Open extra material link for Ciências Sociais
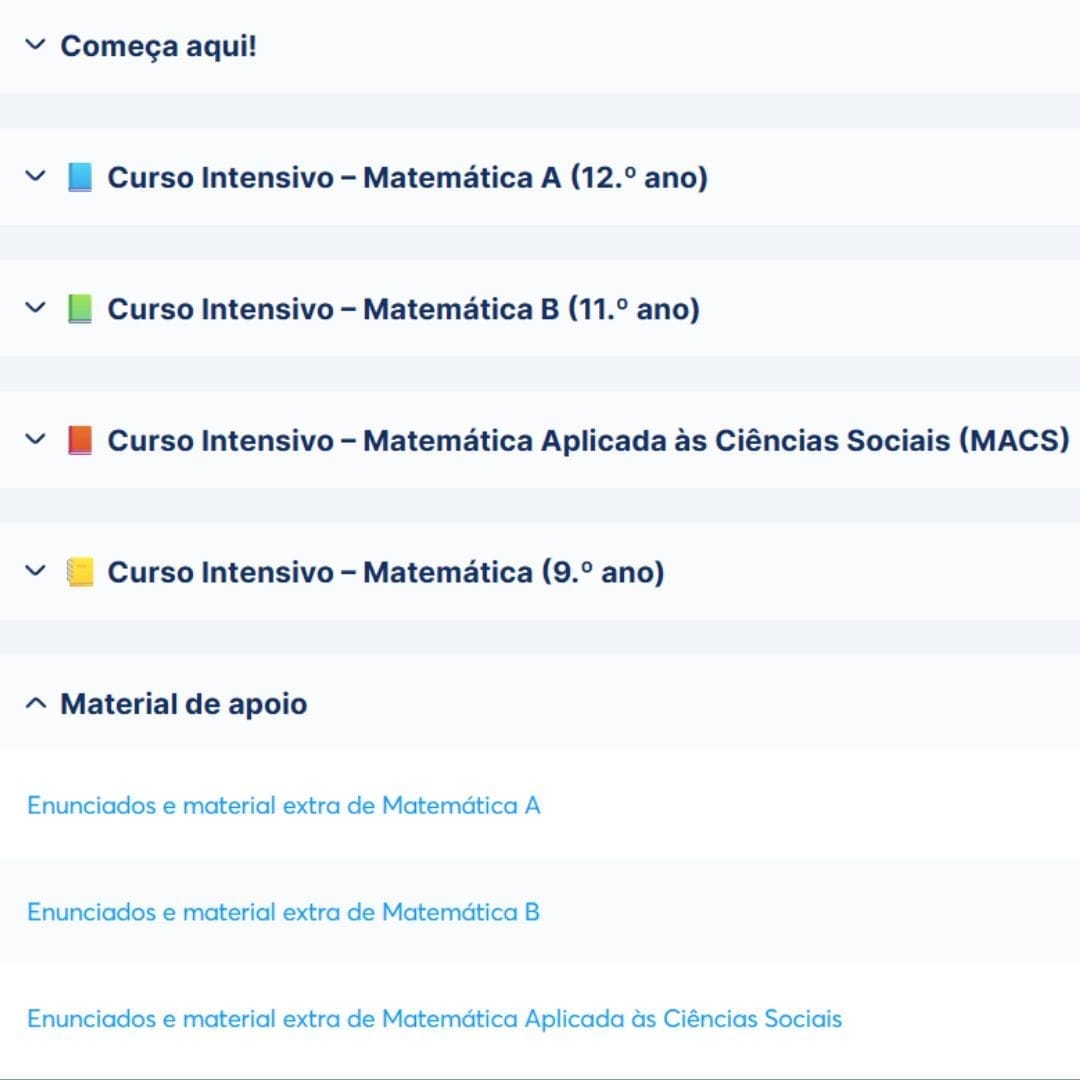1080x1080 pixels. (434, 1019)
